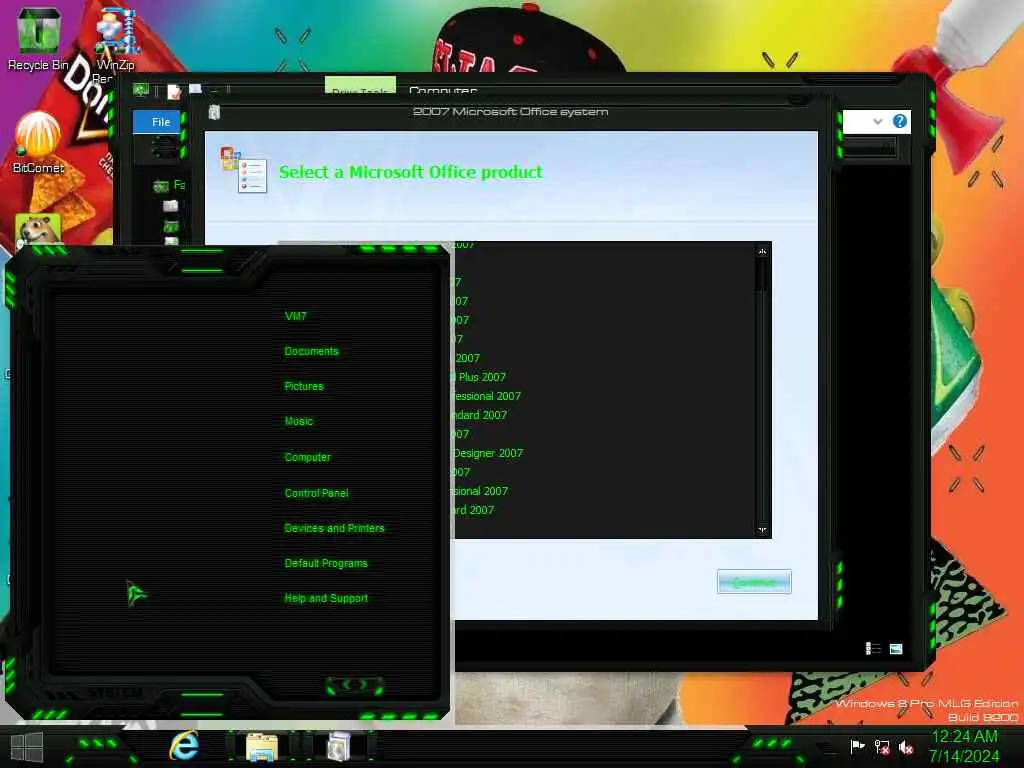
Task: Switch to details view in Computer window
Action: tap(873, 648)
